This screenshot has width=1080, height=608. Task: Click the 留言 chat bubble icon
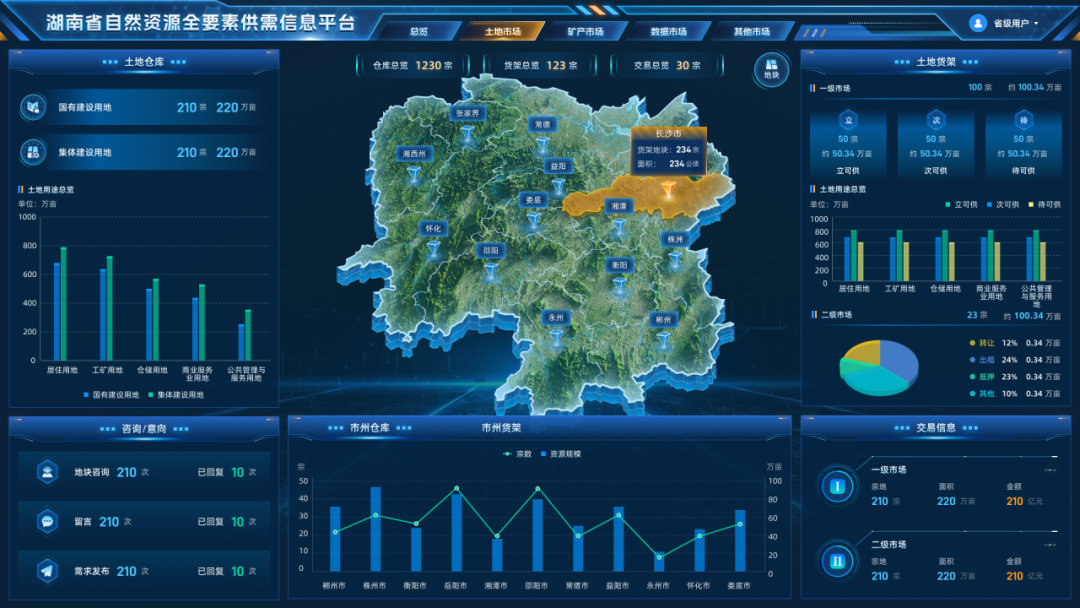coord(47,521)
